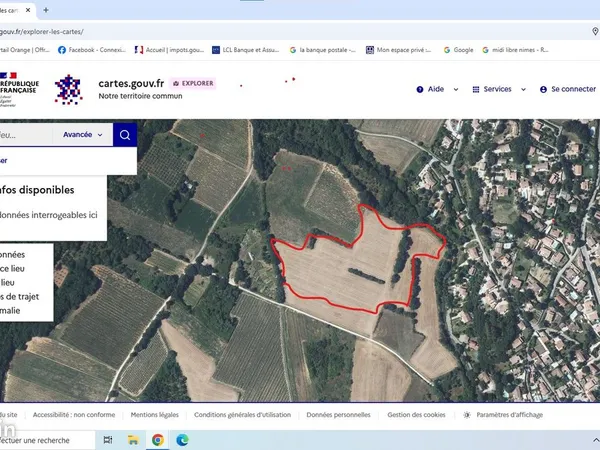Click the location search input field
Viewport: 600px width, 450px height.
click(26, 135)
